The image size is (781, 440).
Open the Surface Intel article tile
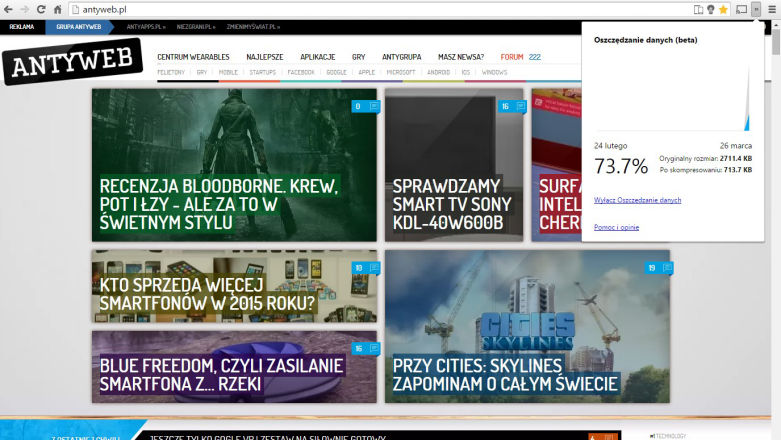pyautogui.click(x=556, y=165)
